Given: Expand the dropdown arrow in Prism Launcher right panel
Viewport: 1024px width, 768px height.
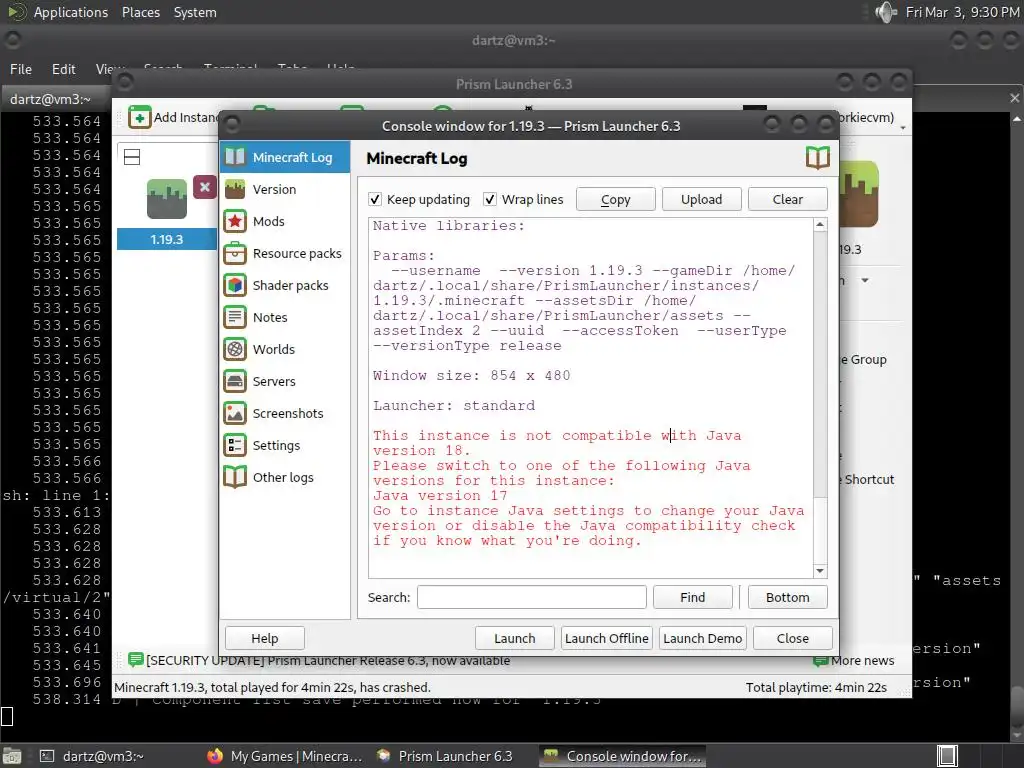Looking at the screenshot, I should pyautogui.click(x=865, y=281).
